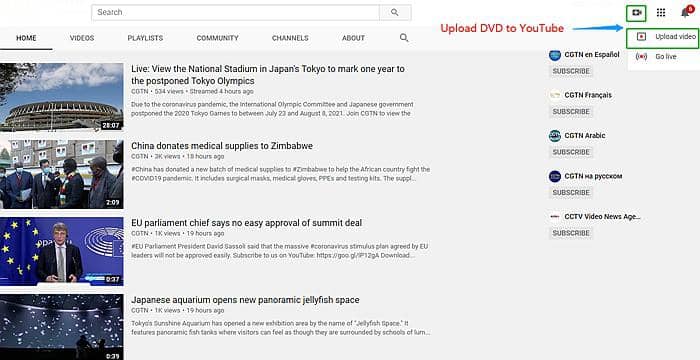
Task: Click the description mentioning #Zimbabwe and #COVID19
Action: pyautogui.click(x=280, y=174)
